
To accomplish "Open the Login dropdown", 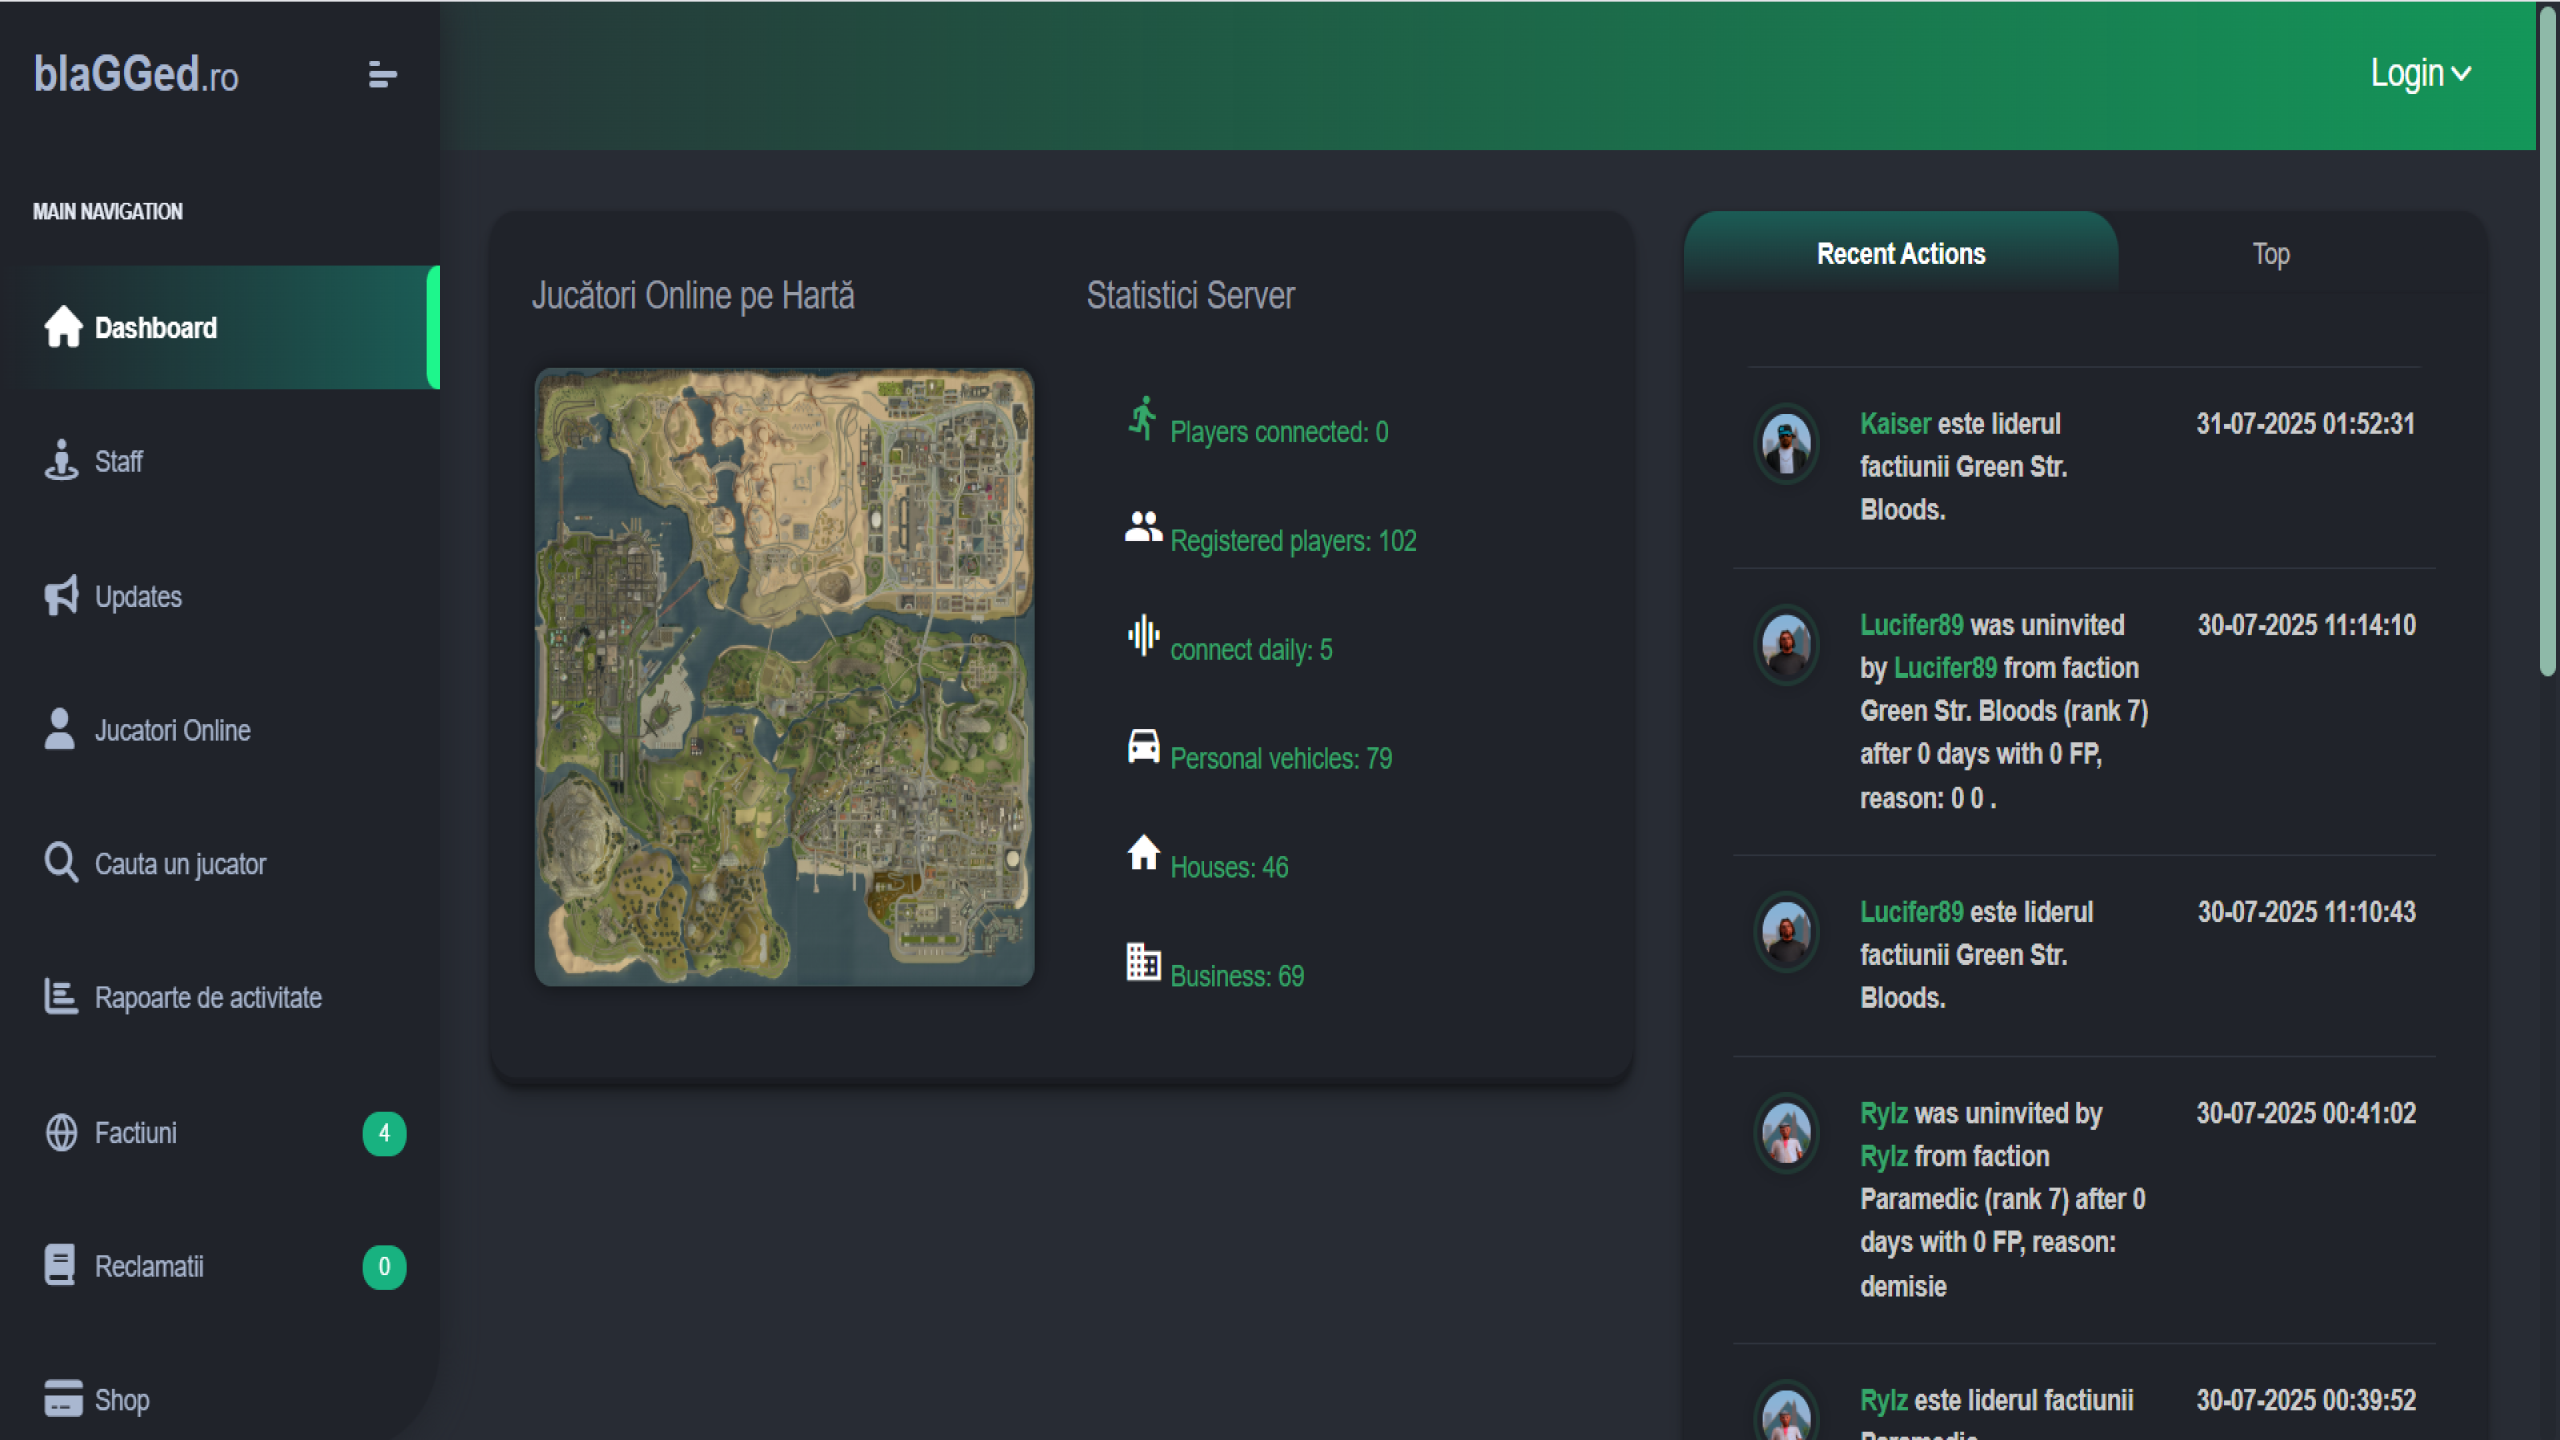I will pyautogui.click(x=2420, y=74).
